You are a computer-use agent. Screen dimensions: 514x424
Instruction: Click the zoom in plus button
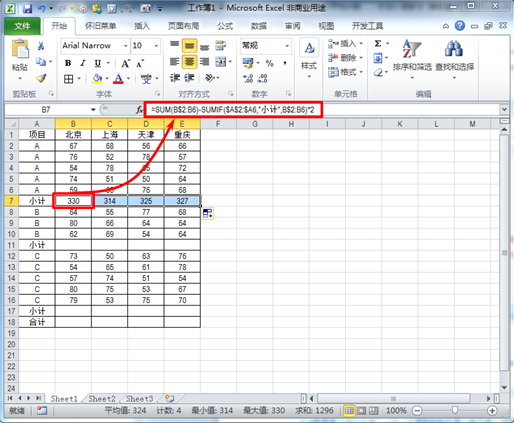(x=492, y=411)
